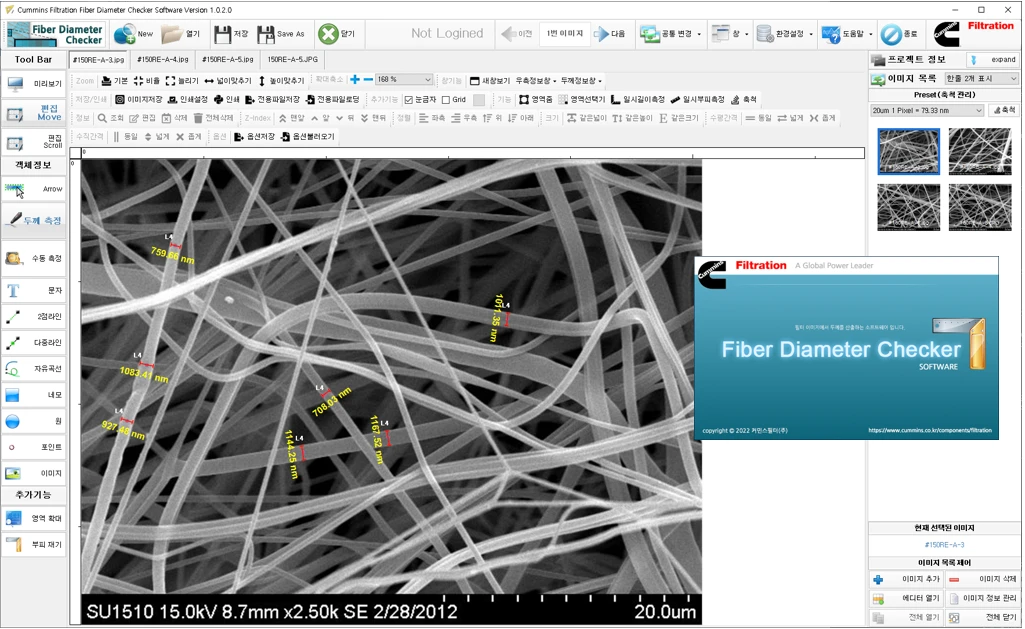Viewport: 1025px width, 629px height.
Task: Select the 네모 rectangle tool
Action: [x=34, y=395]
